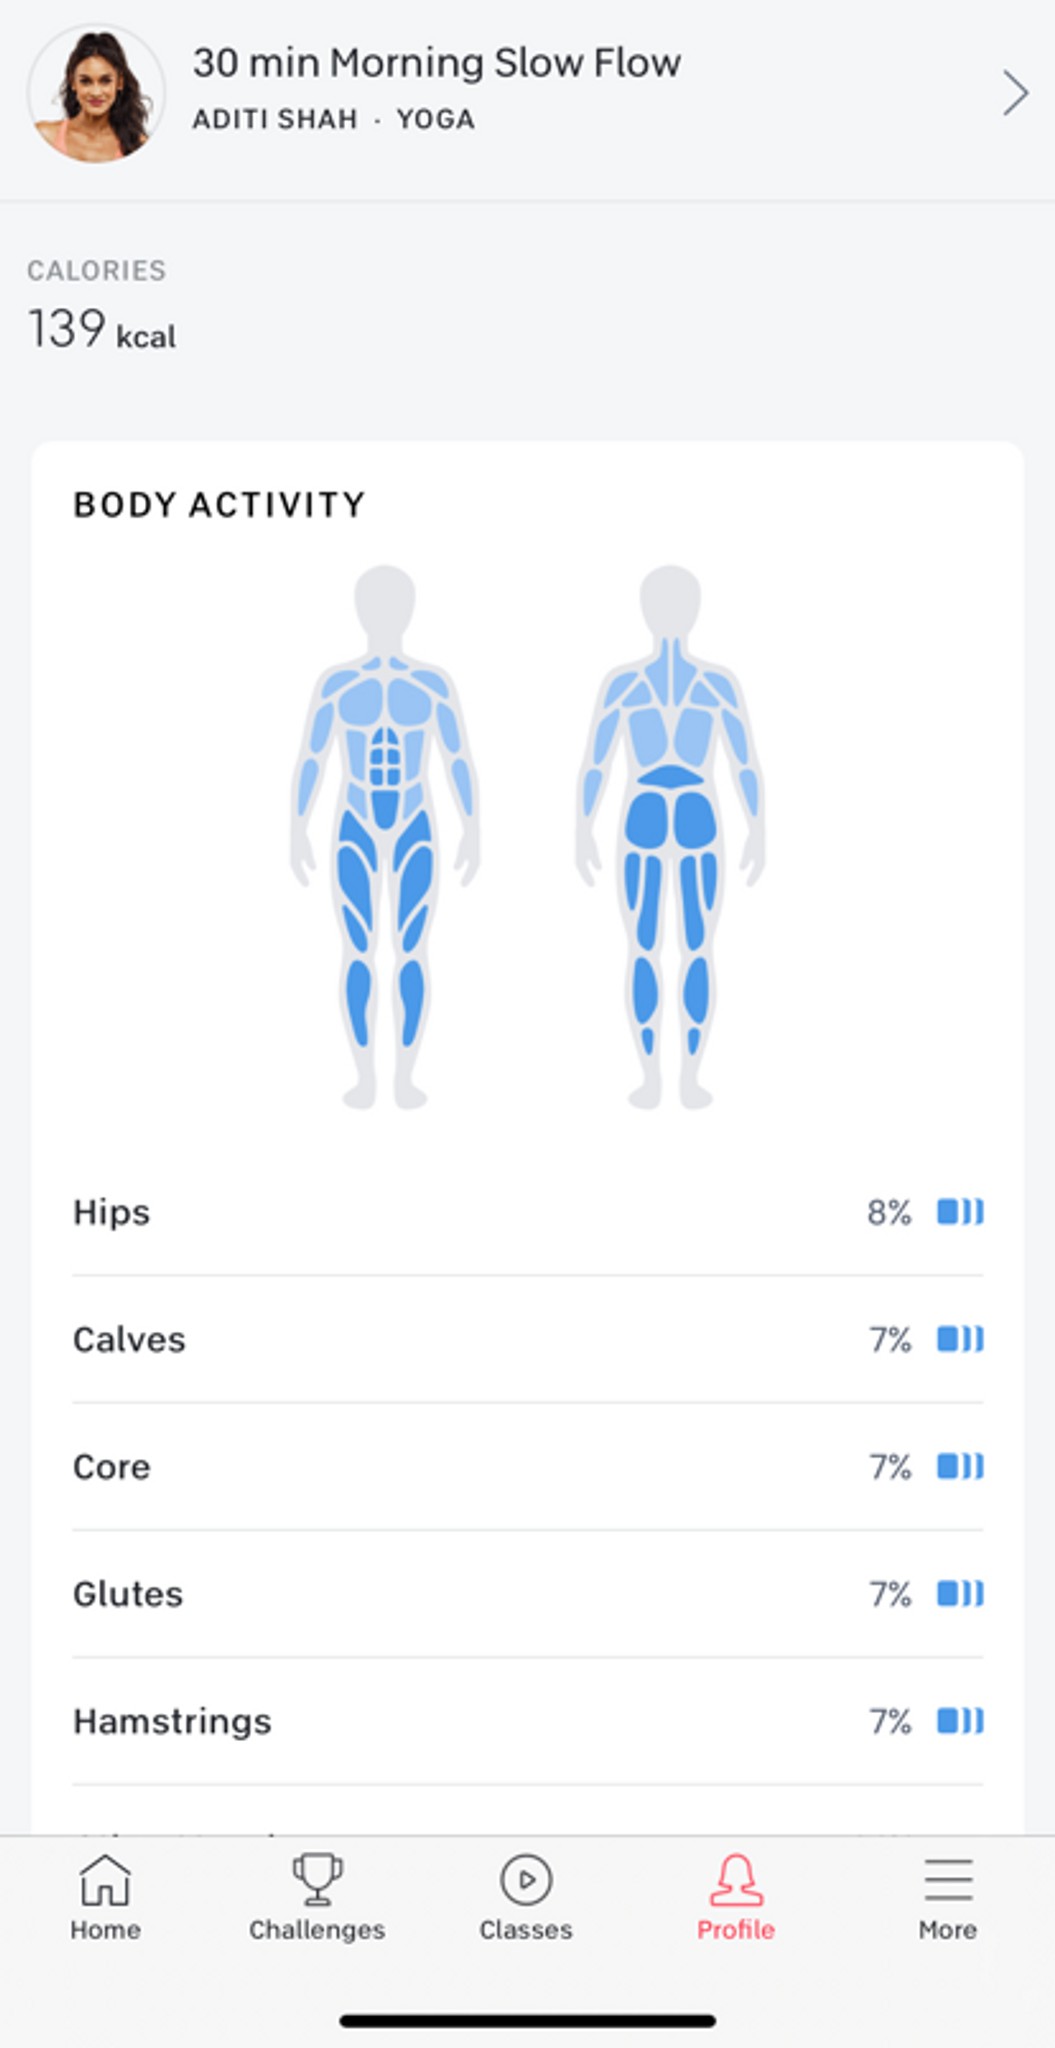
Task: Tap the Core intensity bar icon
Action: pyautogui.click(x=960, y=1466)
